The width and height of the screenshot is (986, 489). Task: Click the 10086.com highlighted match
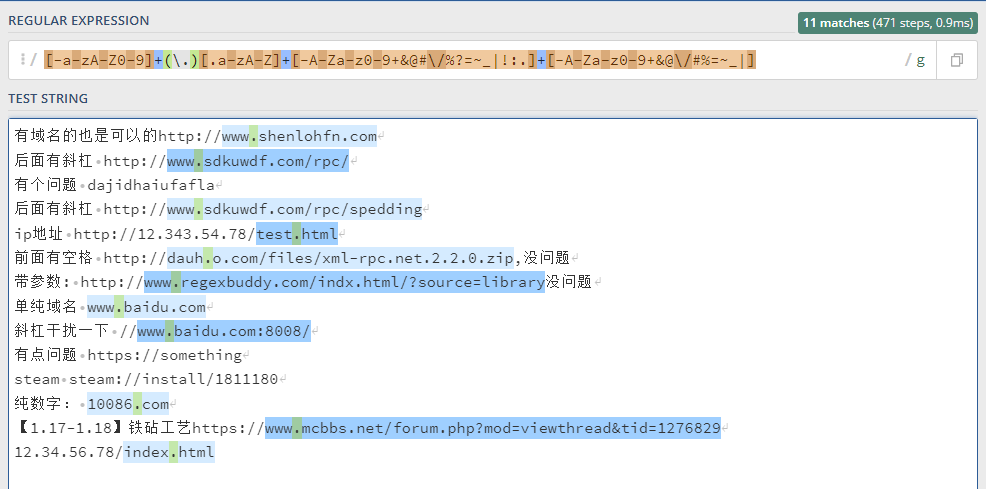[128, 404]
